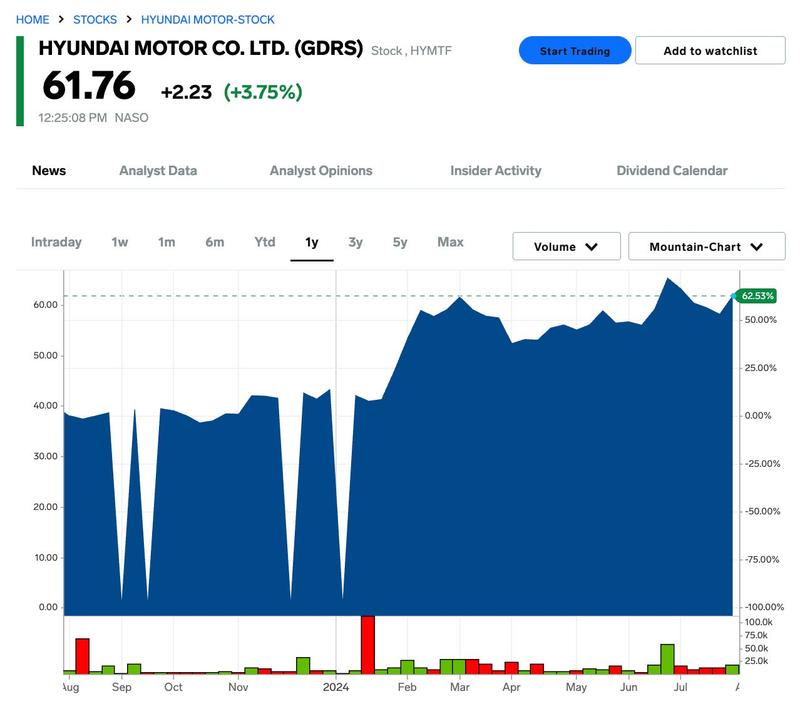Click the 62.53% price marker label
The image size is (800, 707).
coord(757,296)
